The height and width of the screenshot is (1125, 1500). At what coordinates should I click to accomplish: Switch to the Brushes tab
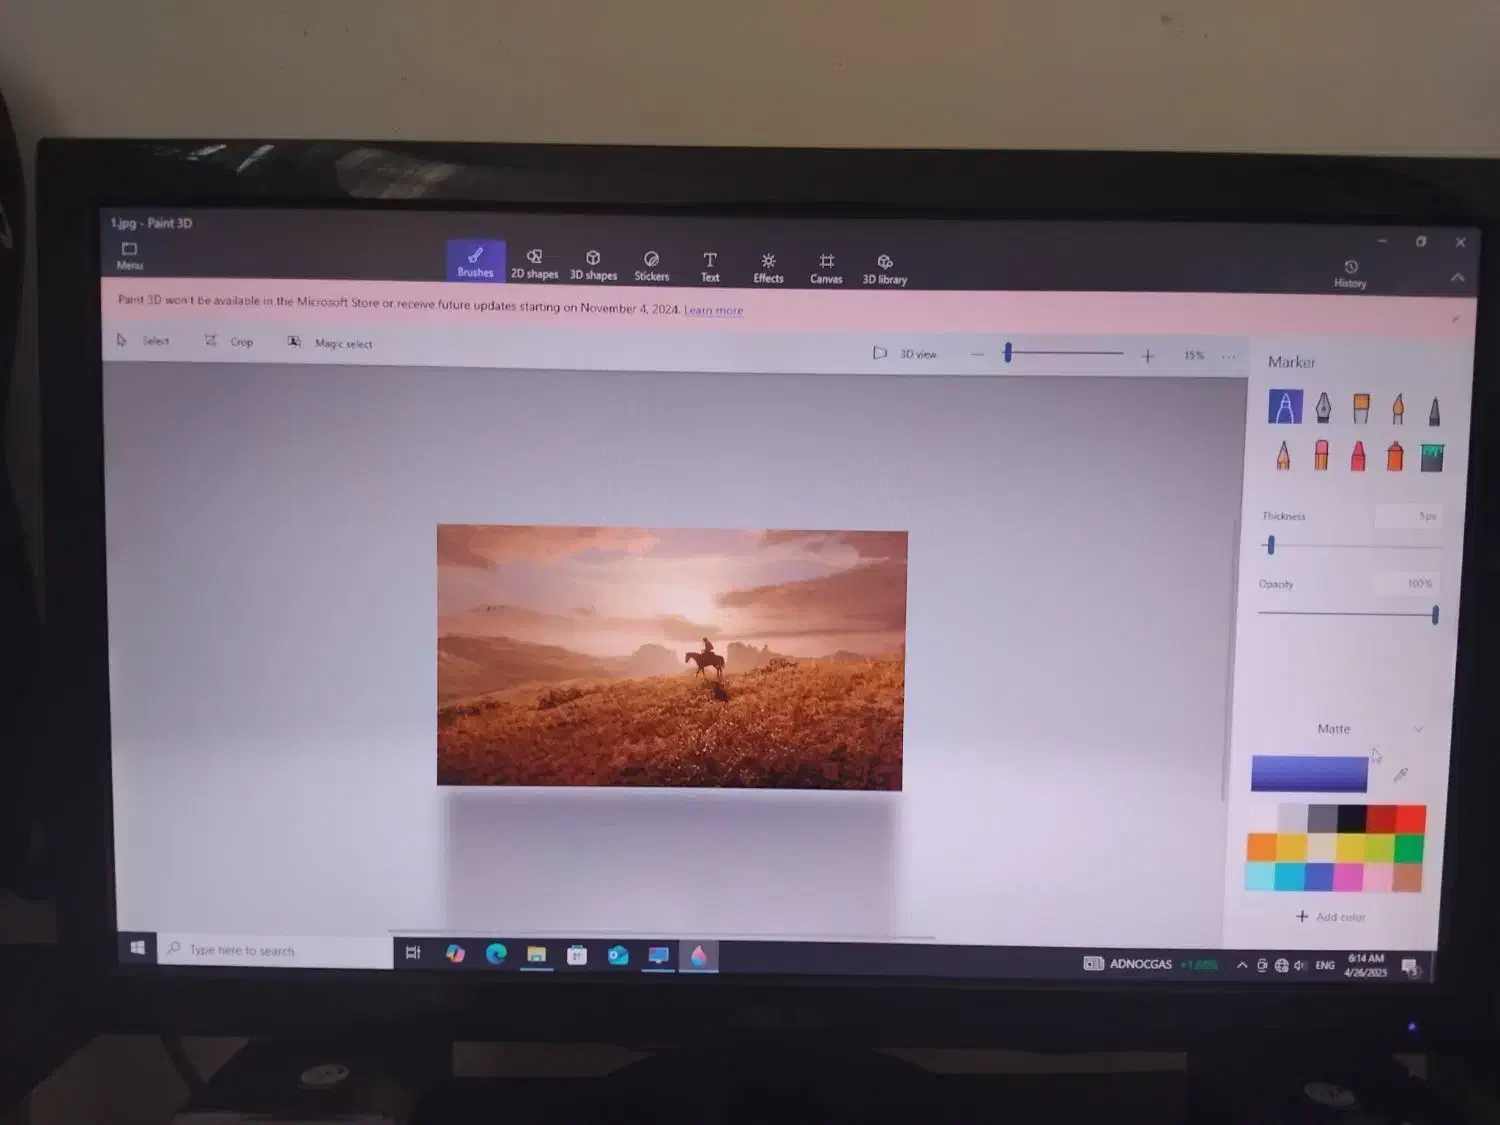475,261
